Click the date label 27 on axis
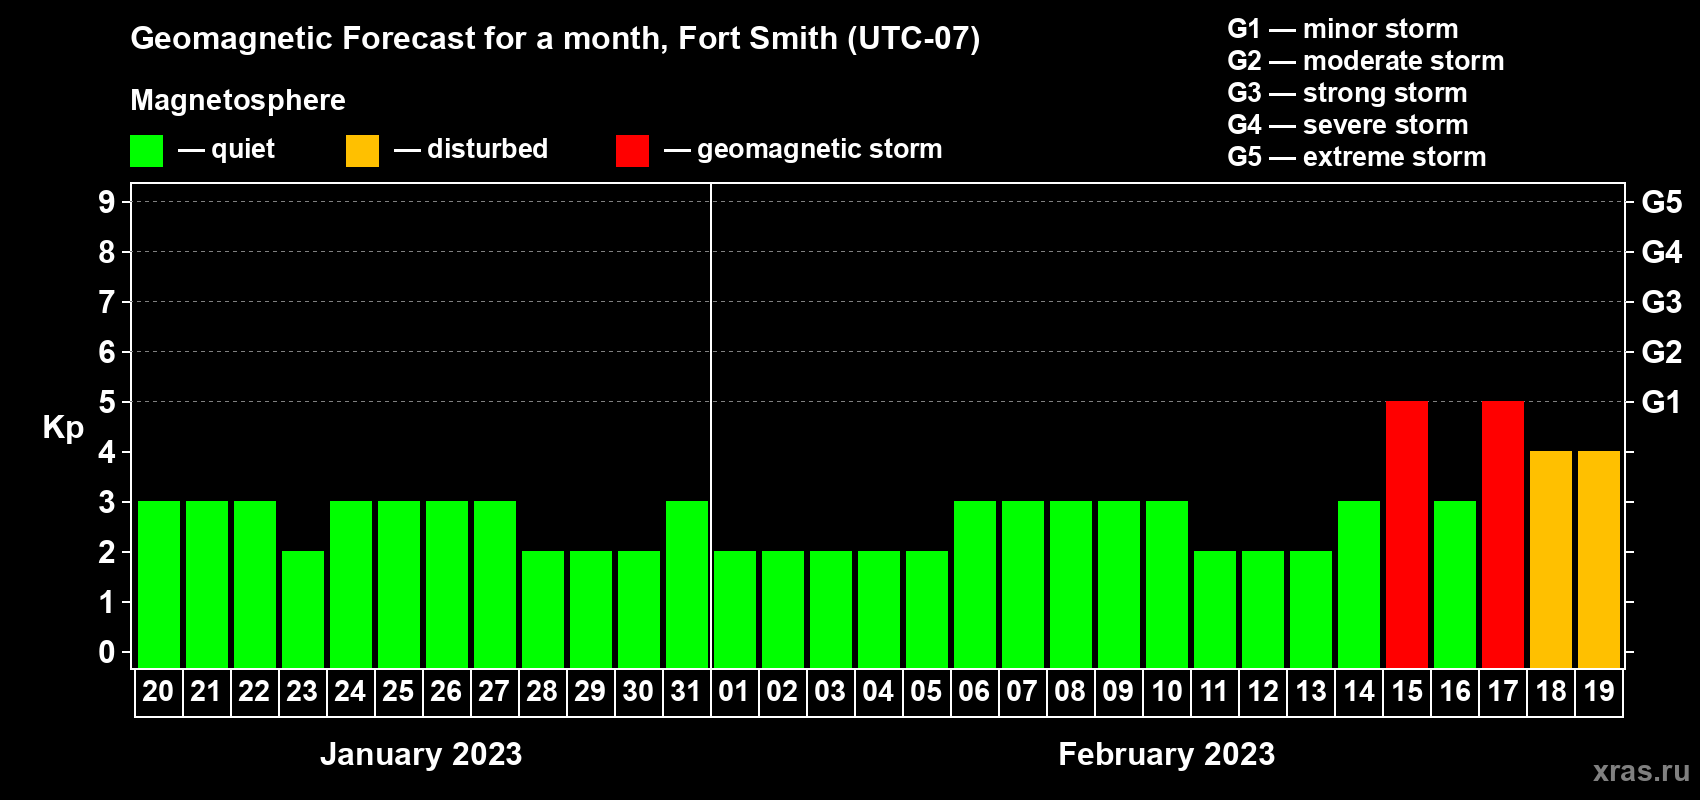 [494, 692]
